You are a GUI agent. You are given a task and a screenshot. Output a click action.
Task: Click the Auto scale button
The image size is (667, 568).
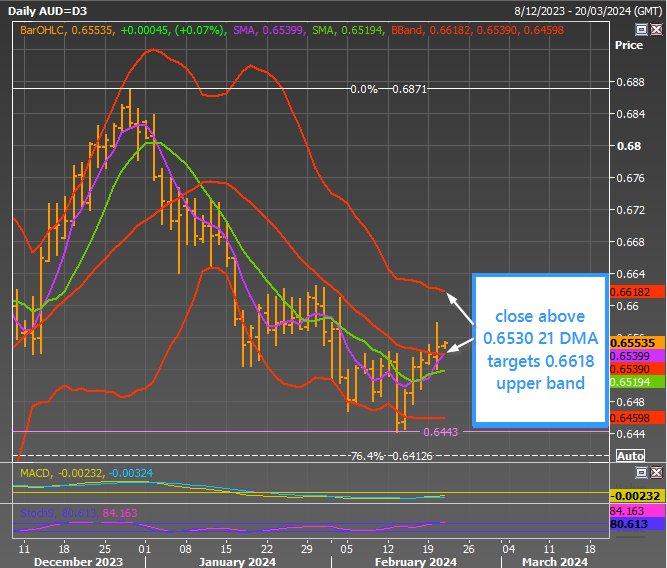click(x=630, y=456)
